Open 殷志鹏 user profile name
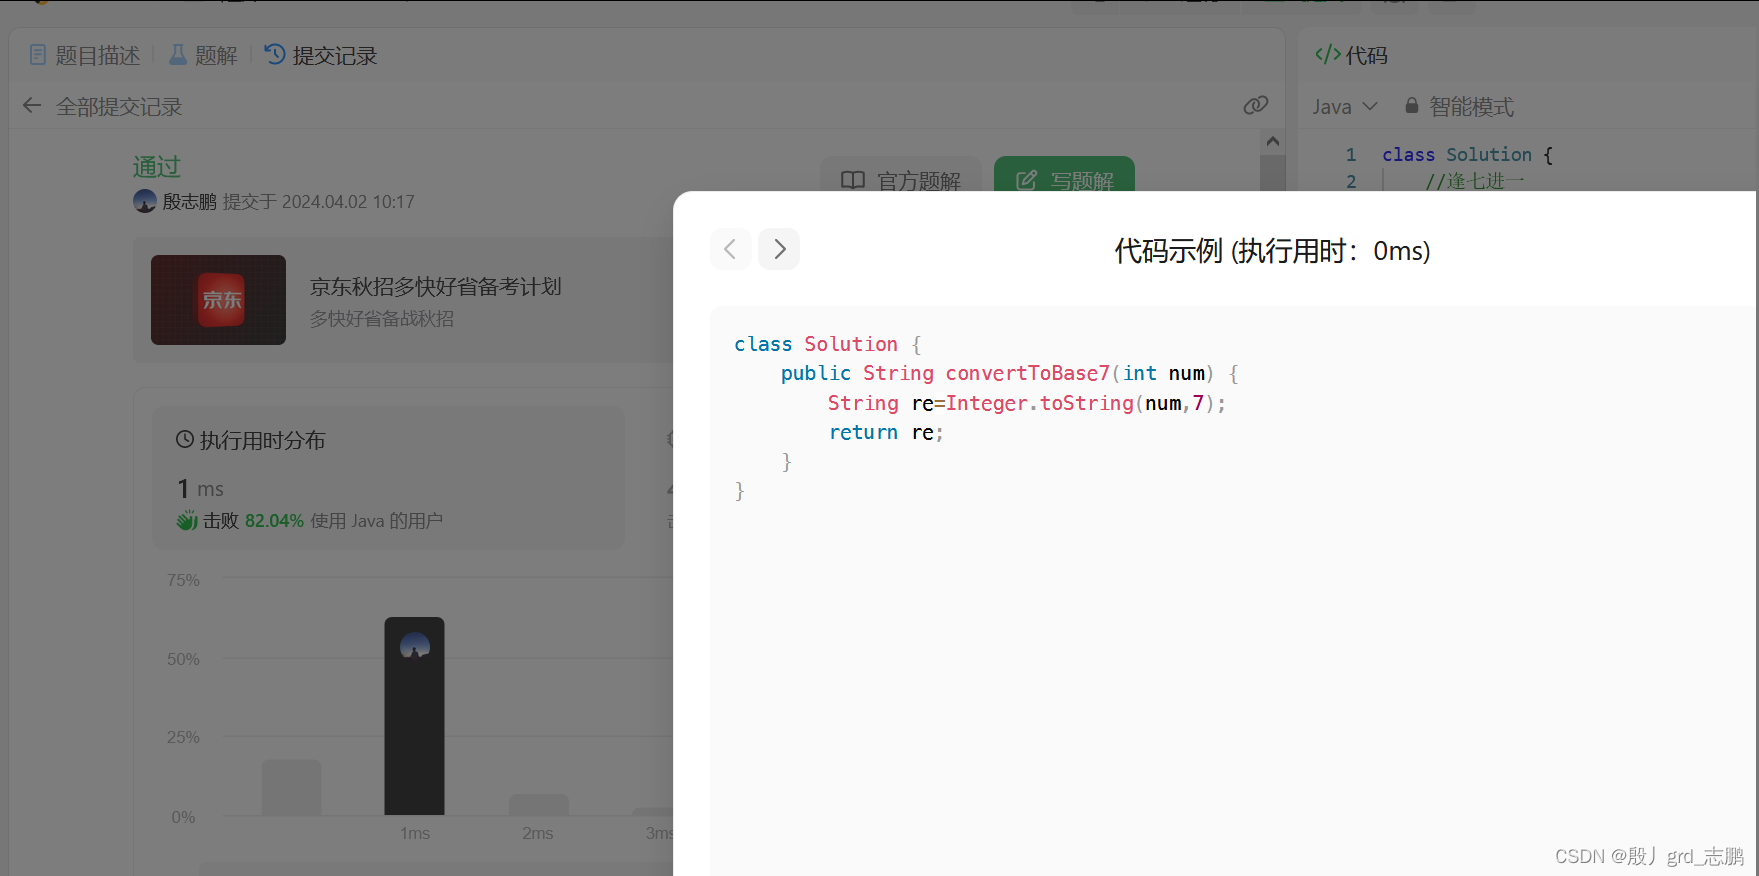Viewport: 1759px width, 876px height. point(189,202)
